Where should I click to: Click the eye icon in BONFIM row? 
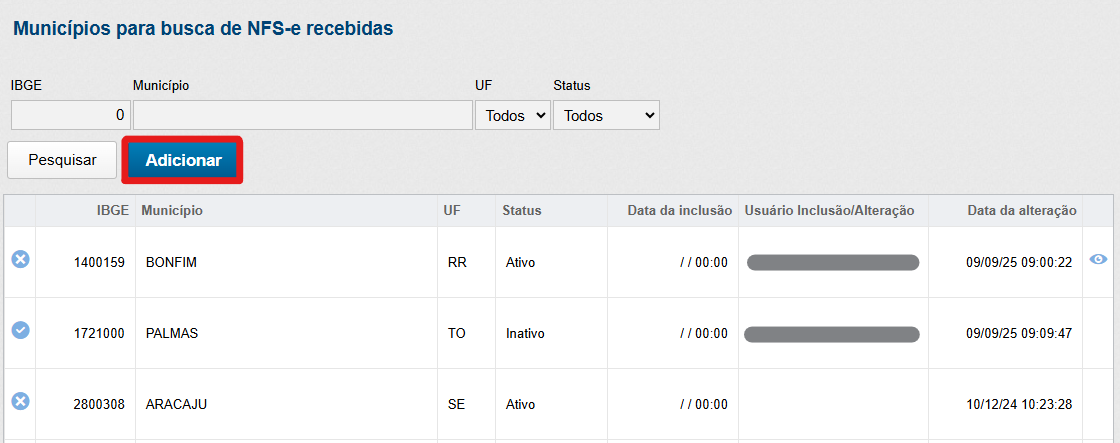(1097, 259)
